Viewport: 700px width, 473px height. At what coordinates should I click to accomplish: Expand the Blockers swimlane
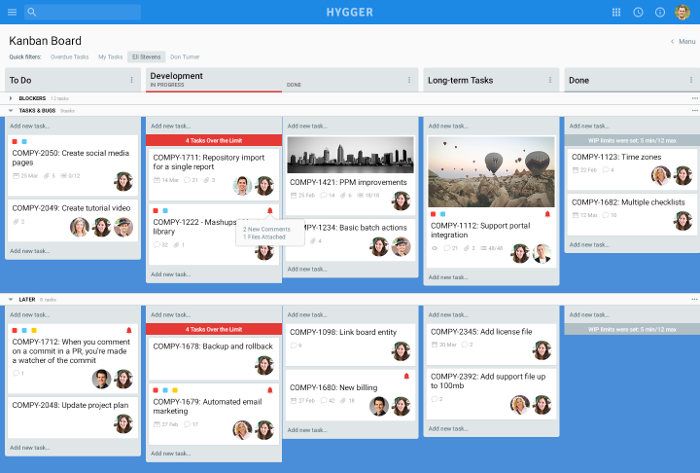pyautogui.click(x=11, y=98)
